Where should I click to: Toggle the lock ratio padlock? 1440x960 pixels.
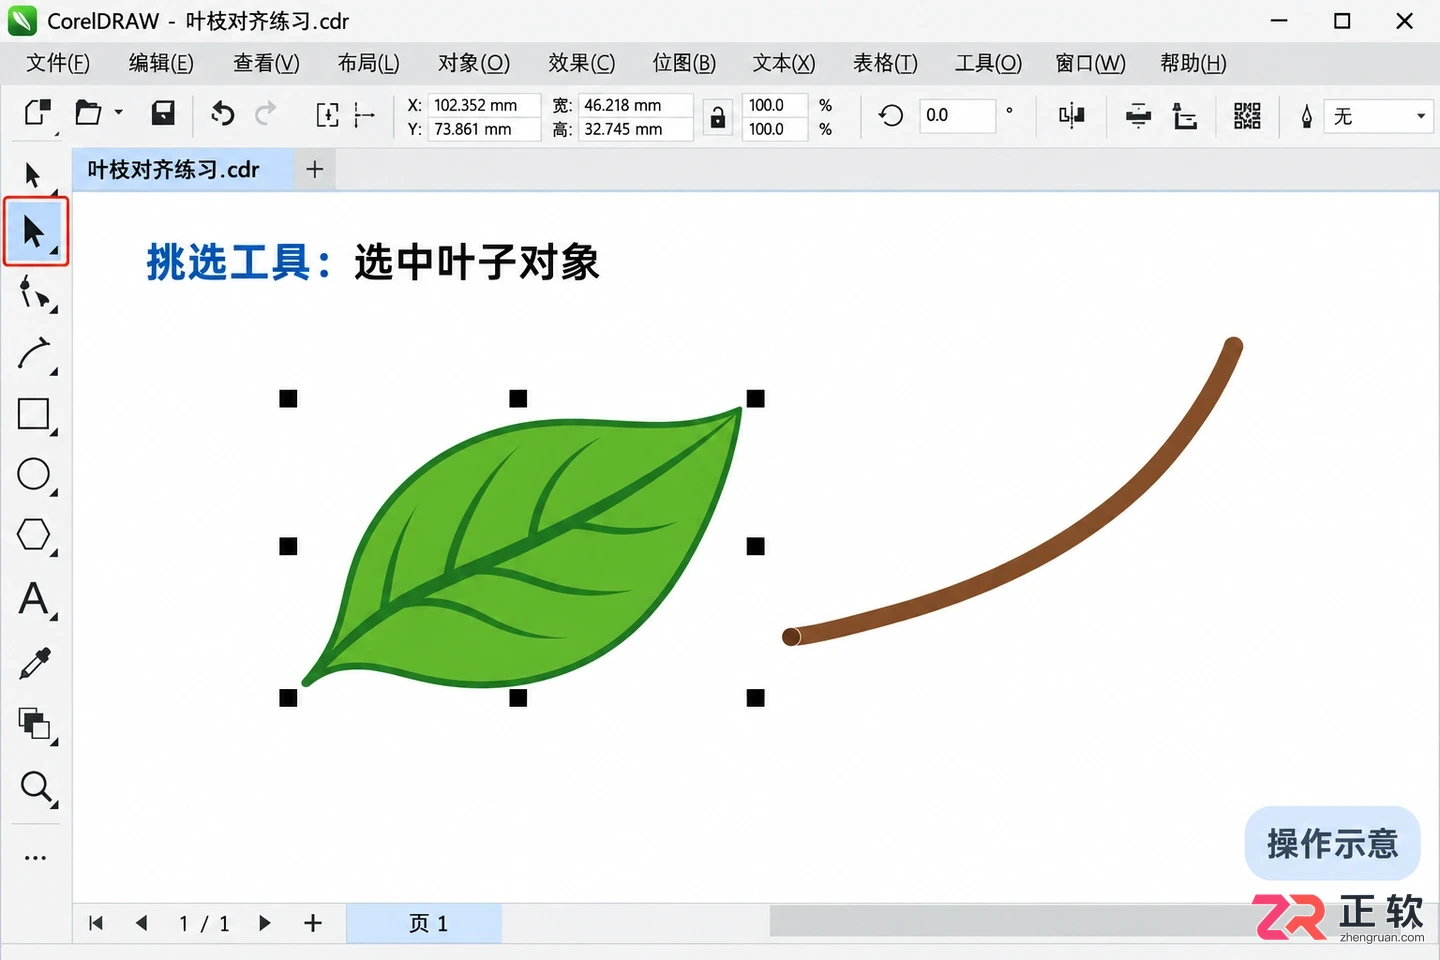click(717, 117)
